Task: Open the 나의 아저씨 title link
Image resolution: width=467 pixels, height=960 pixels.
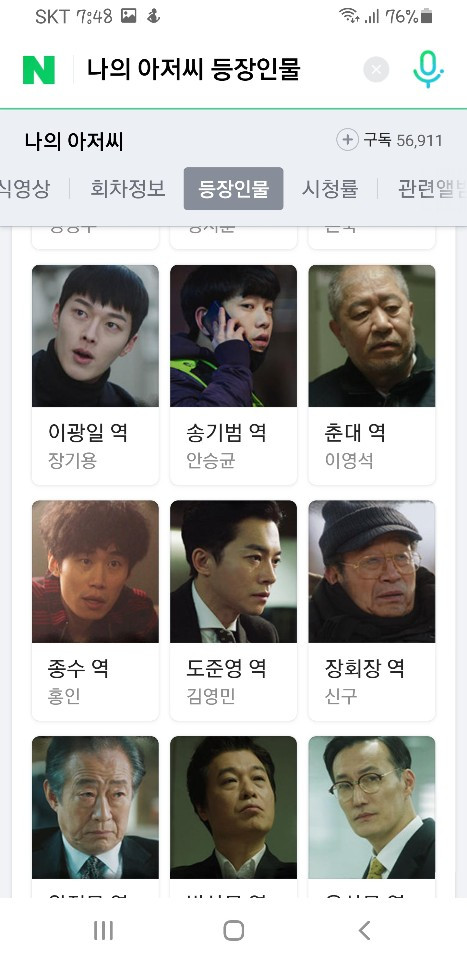Action: coord(74,141)
